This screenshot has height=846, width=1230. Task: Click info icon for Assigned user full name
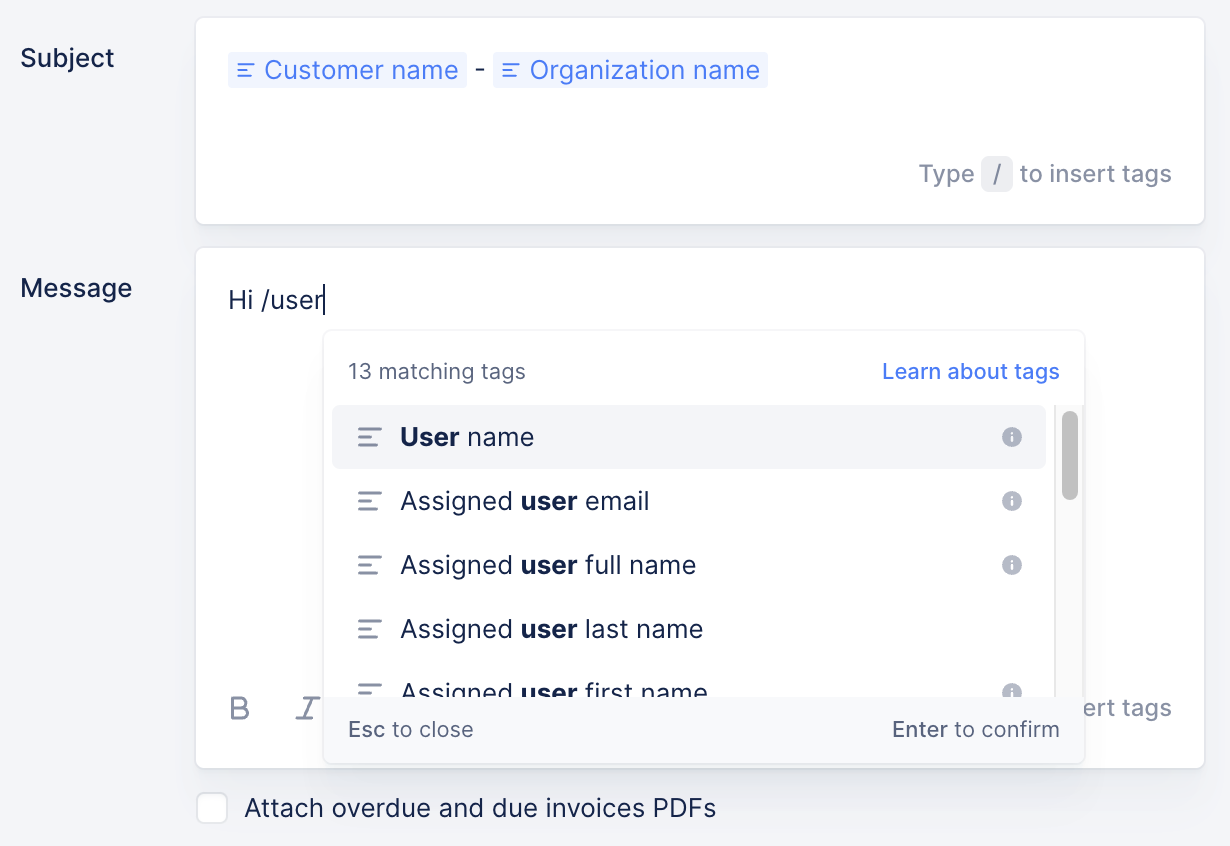pos(1012,565)
